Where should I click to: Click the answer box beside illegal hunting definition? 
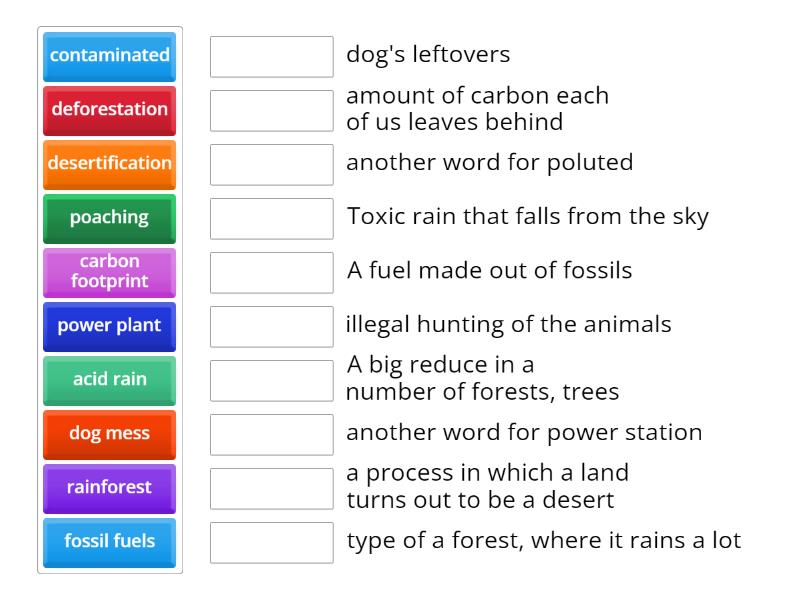point(271,326)
